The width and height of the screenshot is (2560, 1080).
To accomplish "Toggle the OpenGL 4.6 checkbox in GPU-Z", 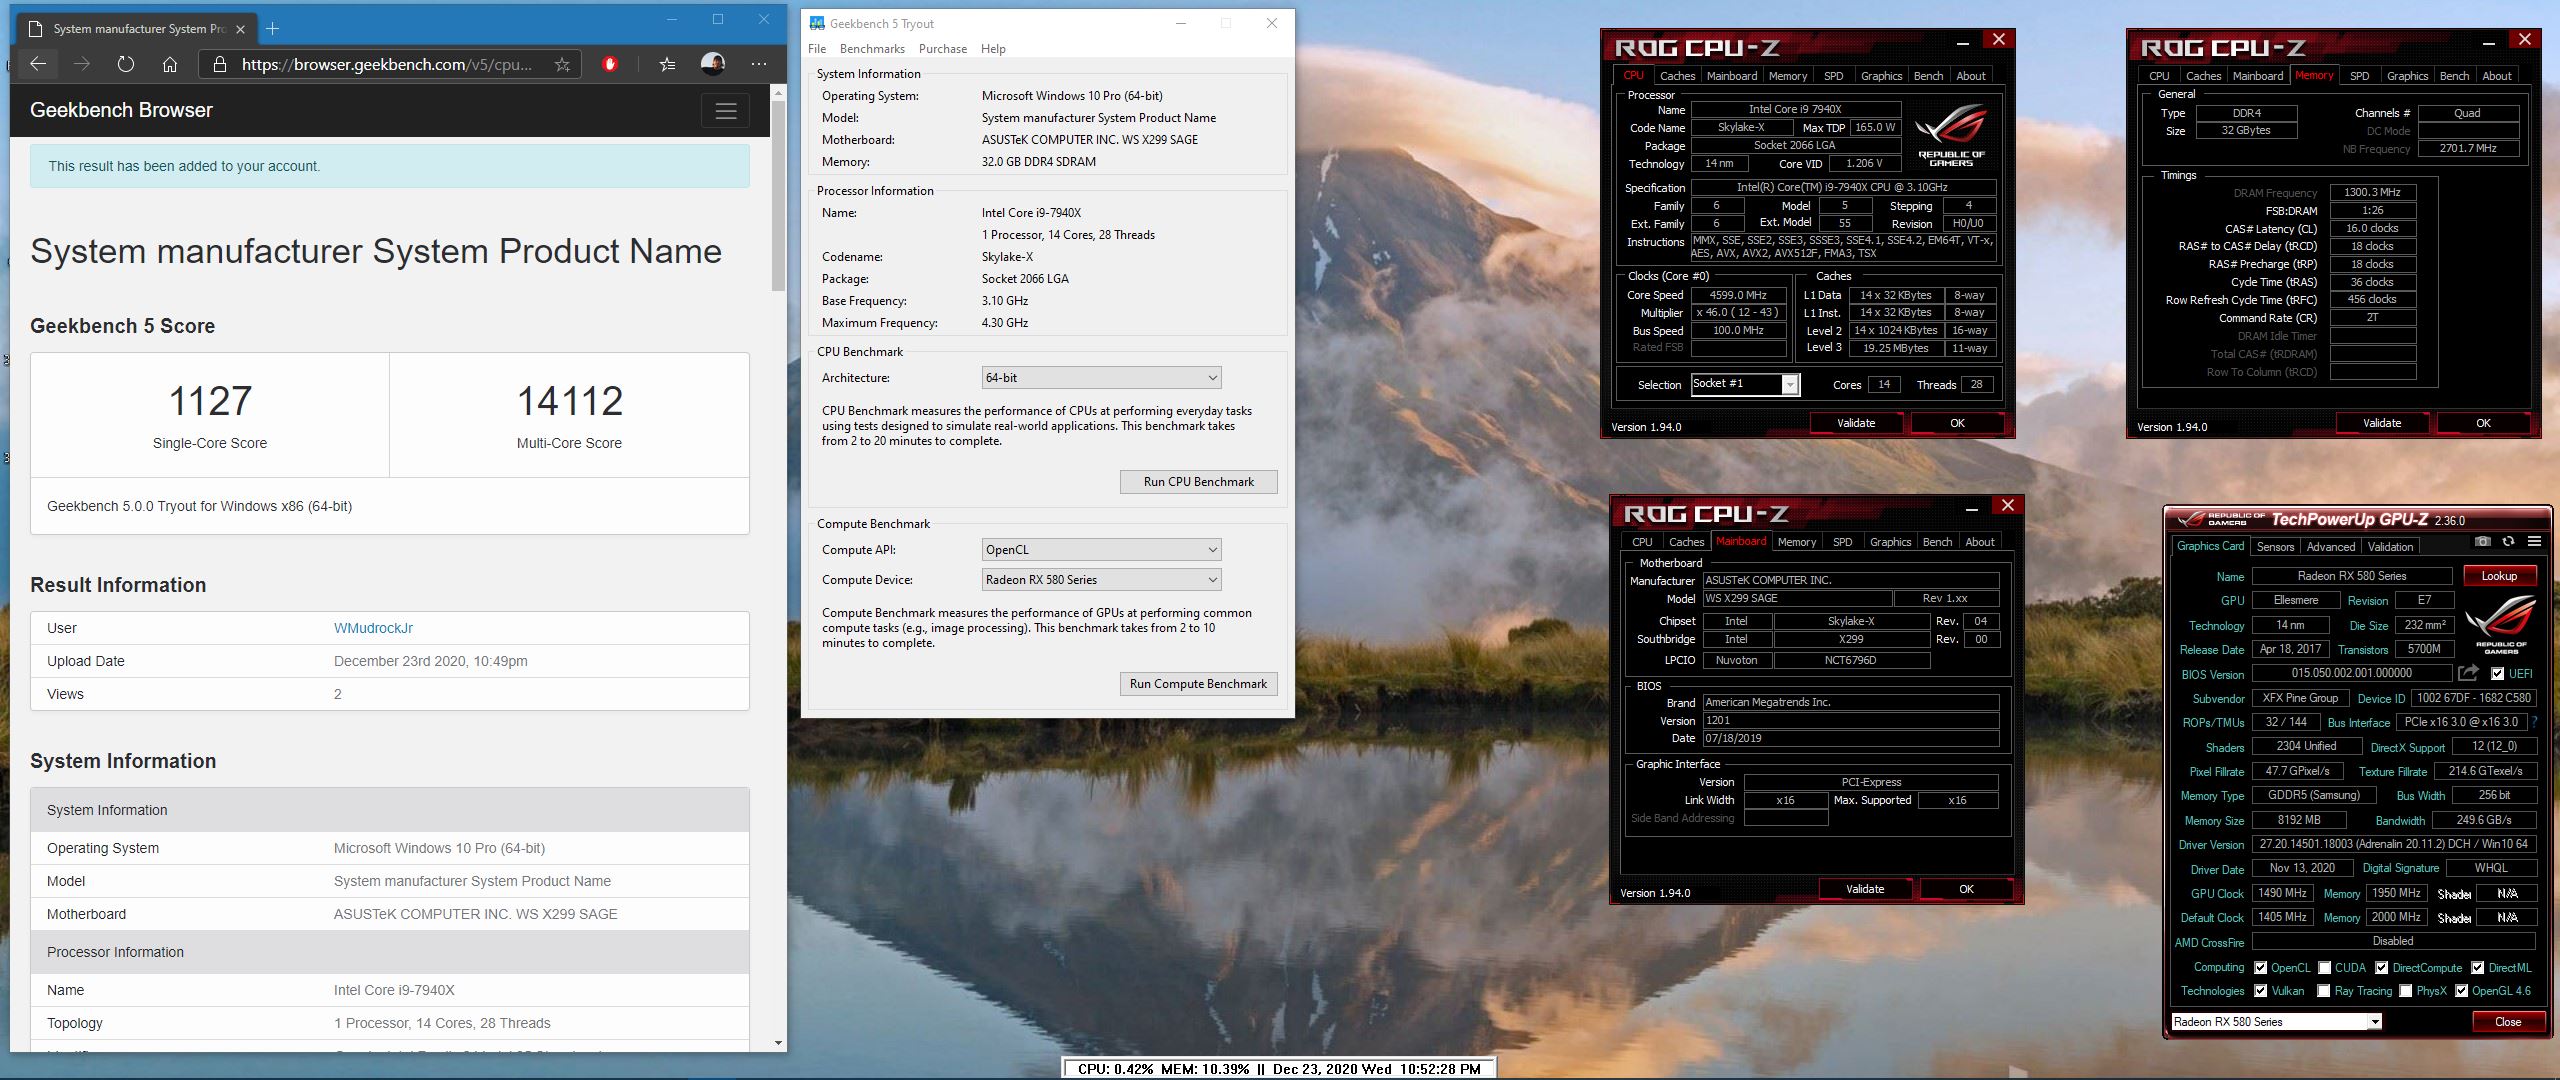I will point(2462,991).
